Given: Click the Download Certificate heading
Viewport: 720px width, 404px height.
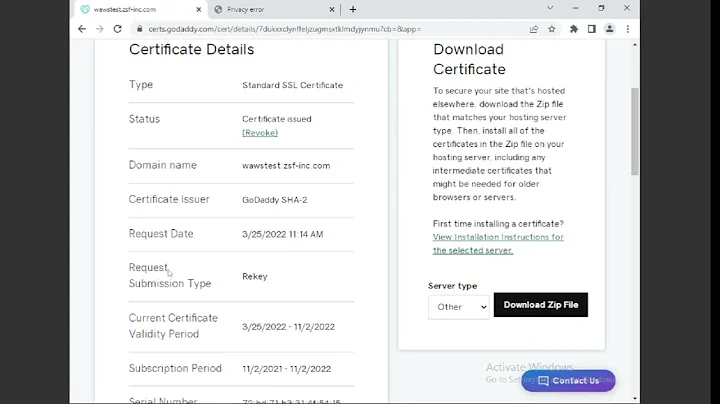Looking at the screenshot, I should pos(469,59).
